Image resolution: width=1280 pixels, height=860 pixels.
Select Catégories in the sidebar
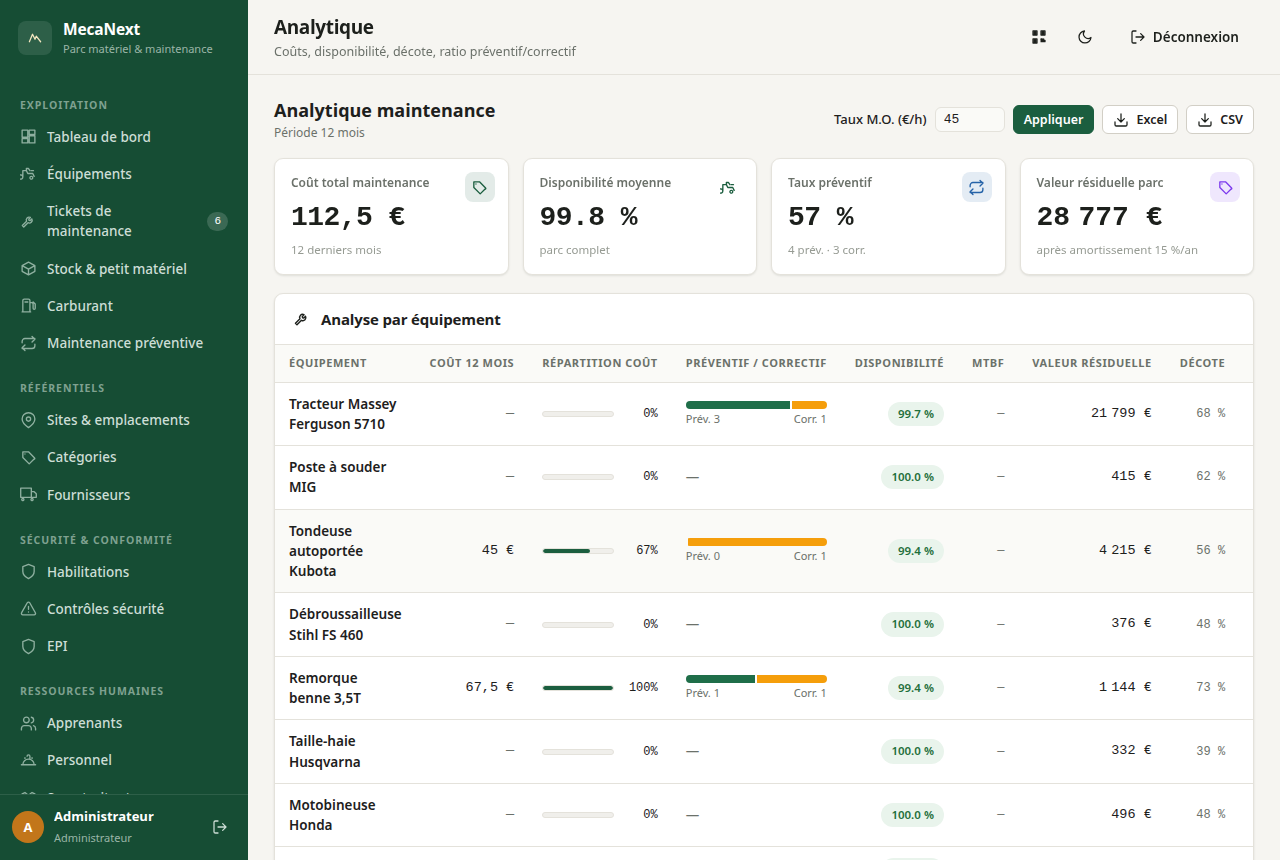(124, 457)
